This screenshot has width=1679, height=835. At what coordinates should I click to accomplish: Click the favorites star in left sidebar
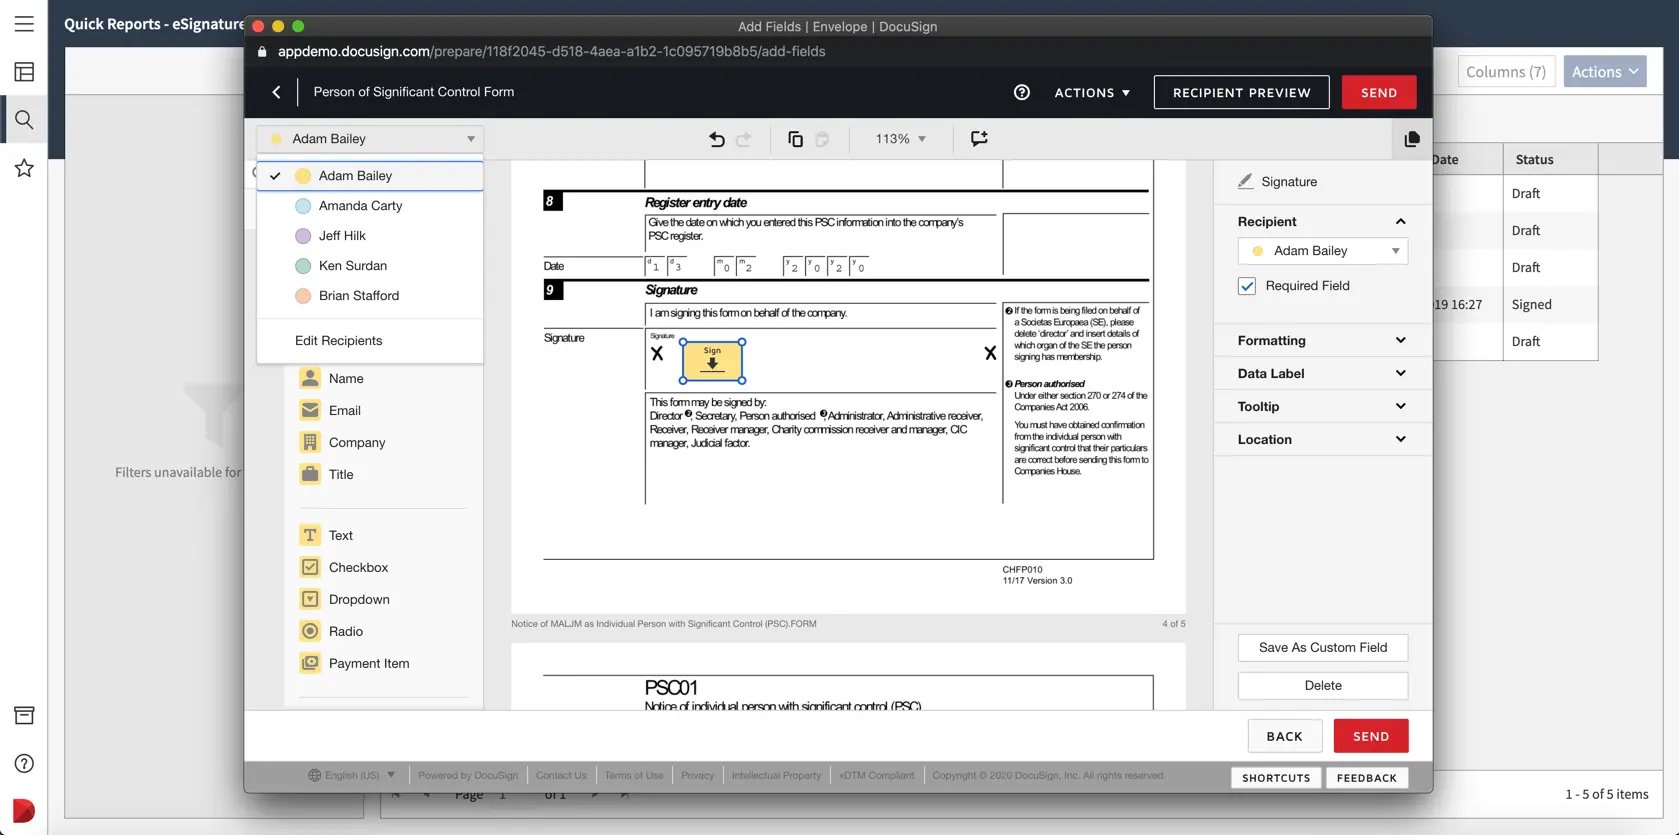24,168
